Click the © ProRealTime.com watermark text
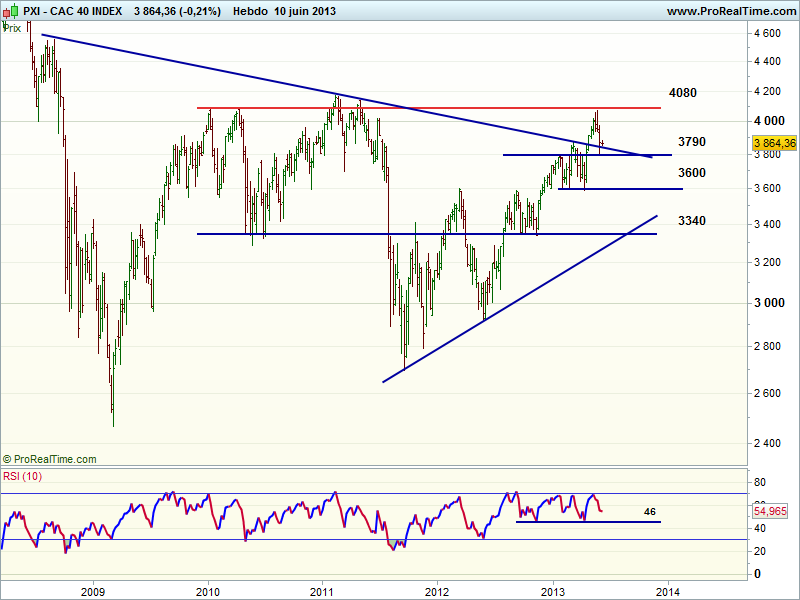This screenshot has height=600, width=800. 50,459
